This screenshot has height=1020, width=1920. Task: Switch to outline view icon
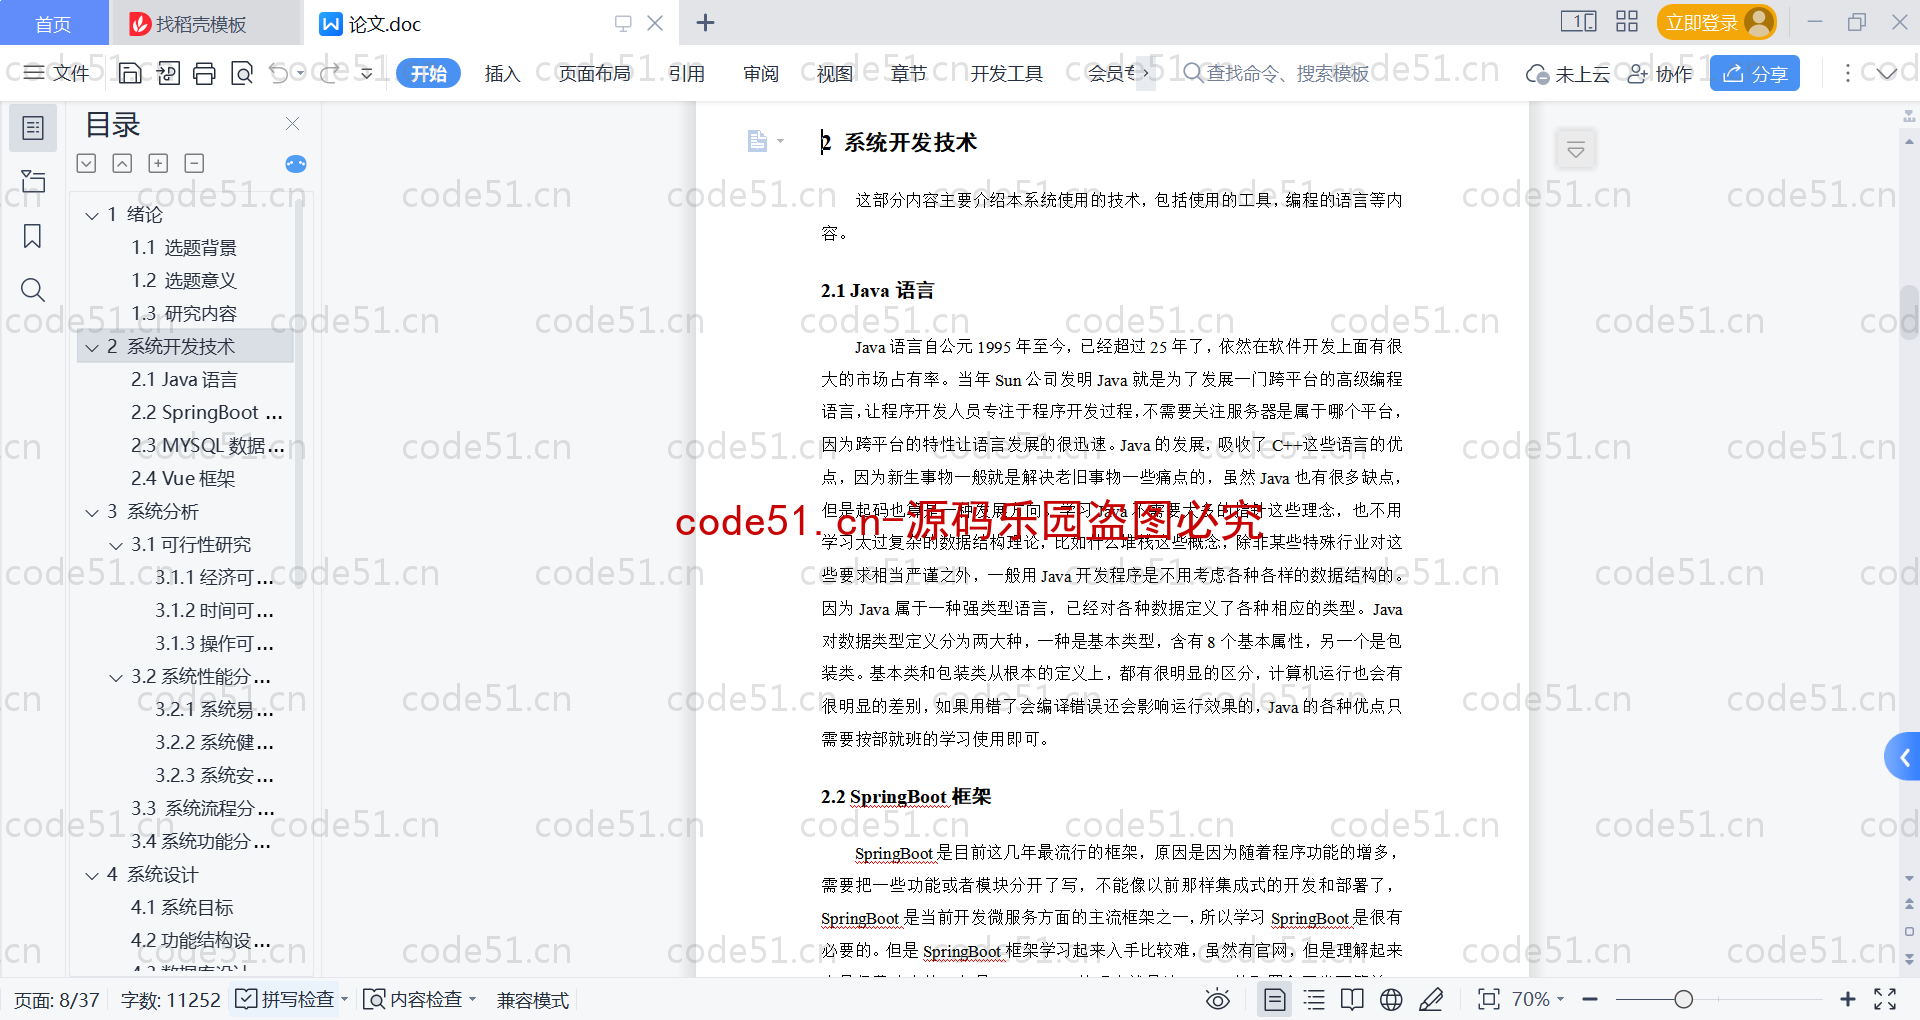[1314, 999]
